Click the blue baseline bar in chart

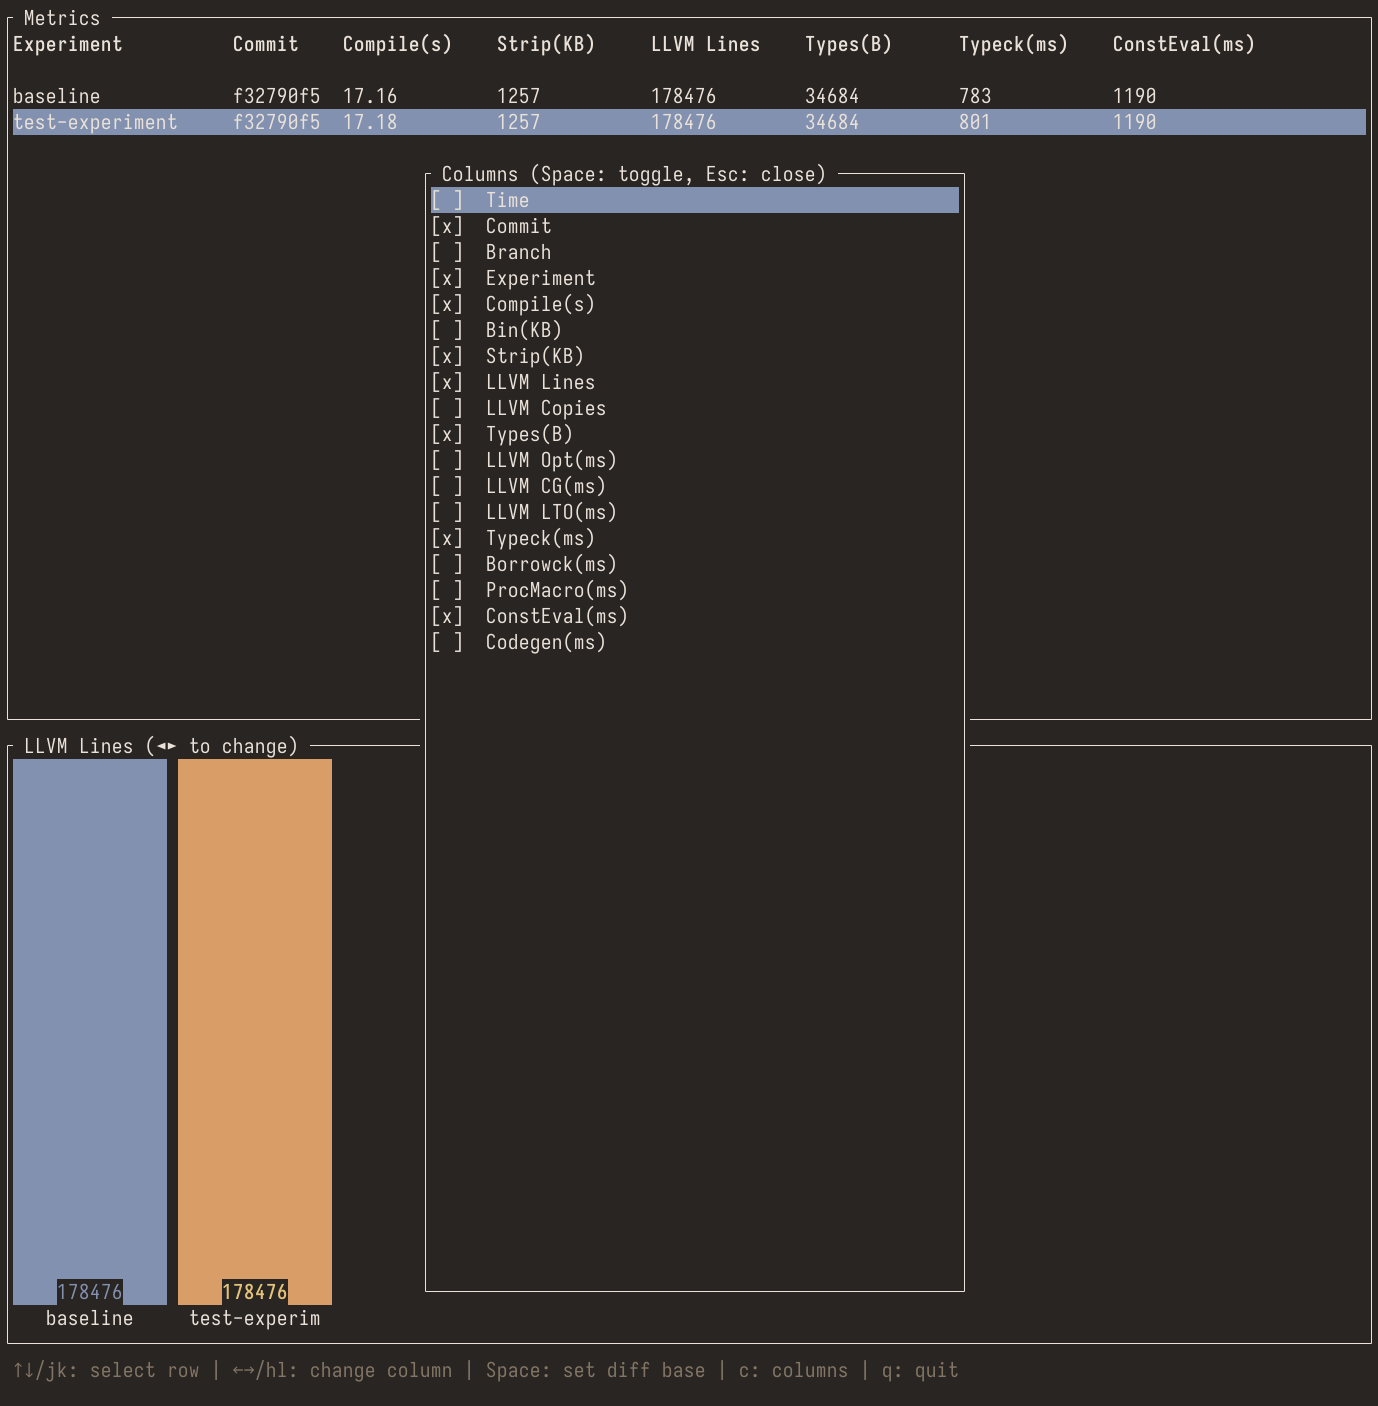90,1020
